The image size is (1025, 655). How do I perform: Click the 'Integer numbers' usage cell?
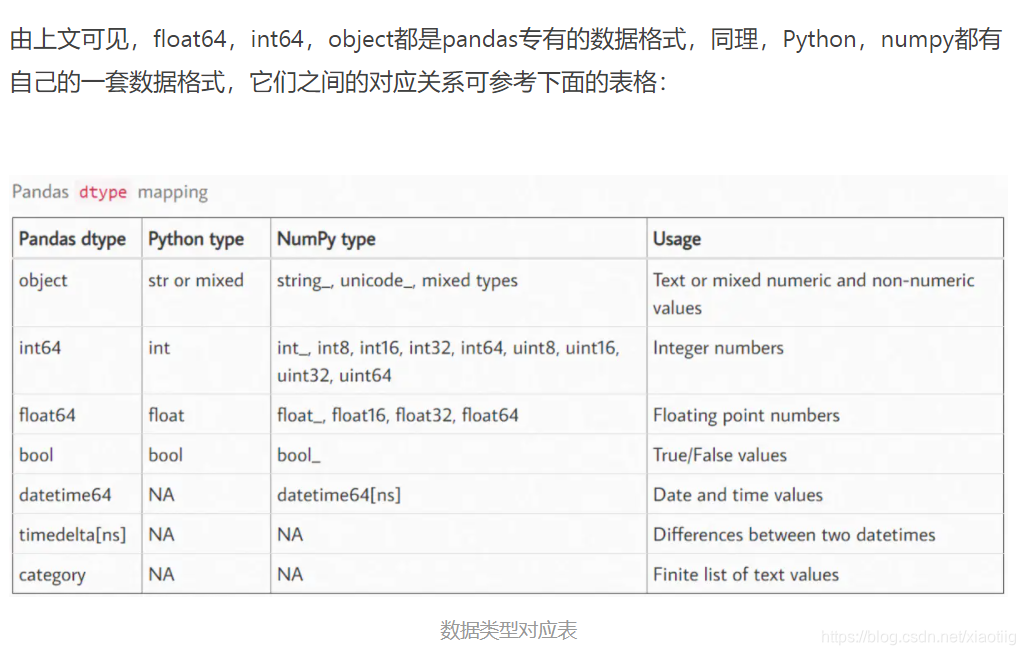825,361
